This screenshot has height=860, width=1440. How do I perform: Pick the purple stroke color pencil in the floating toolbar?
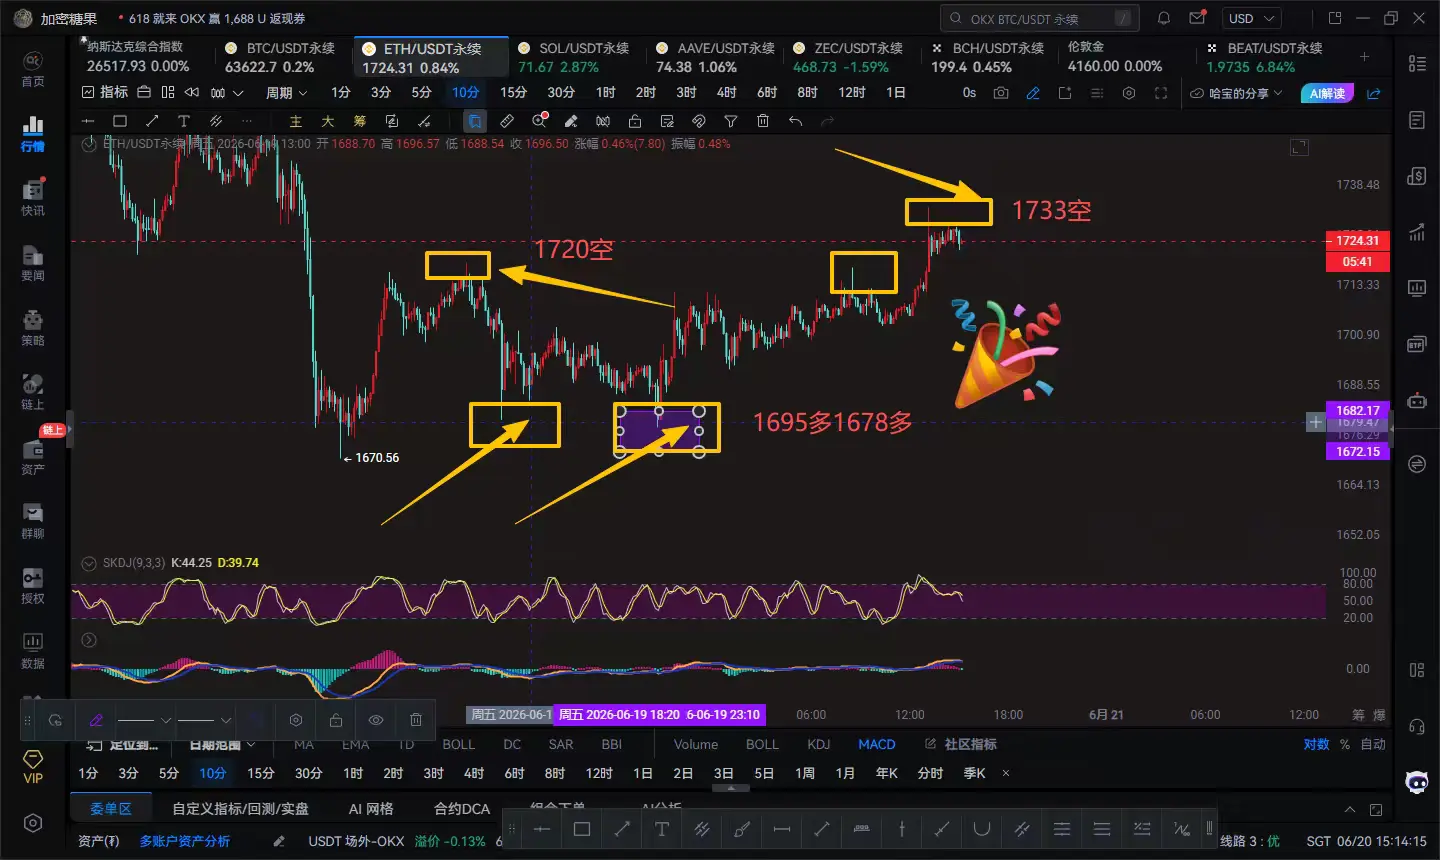[x=96, y=720]
